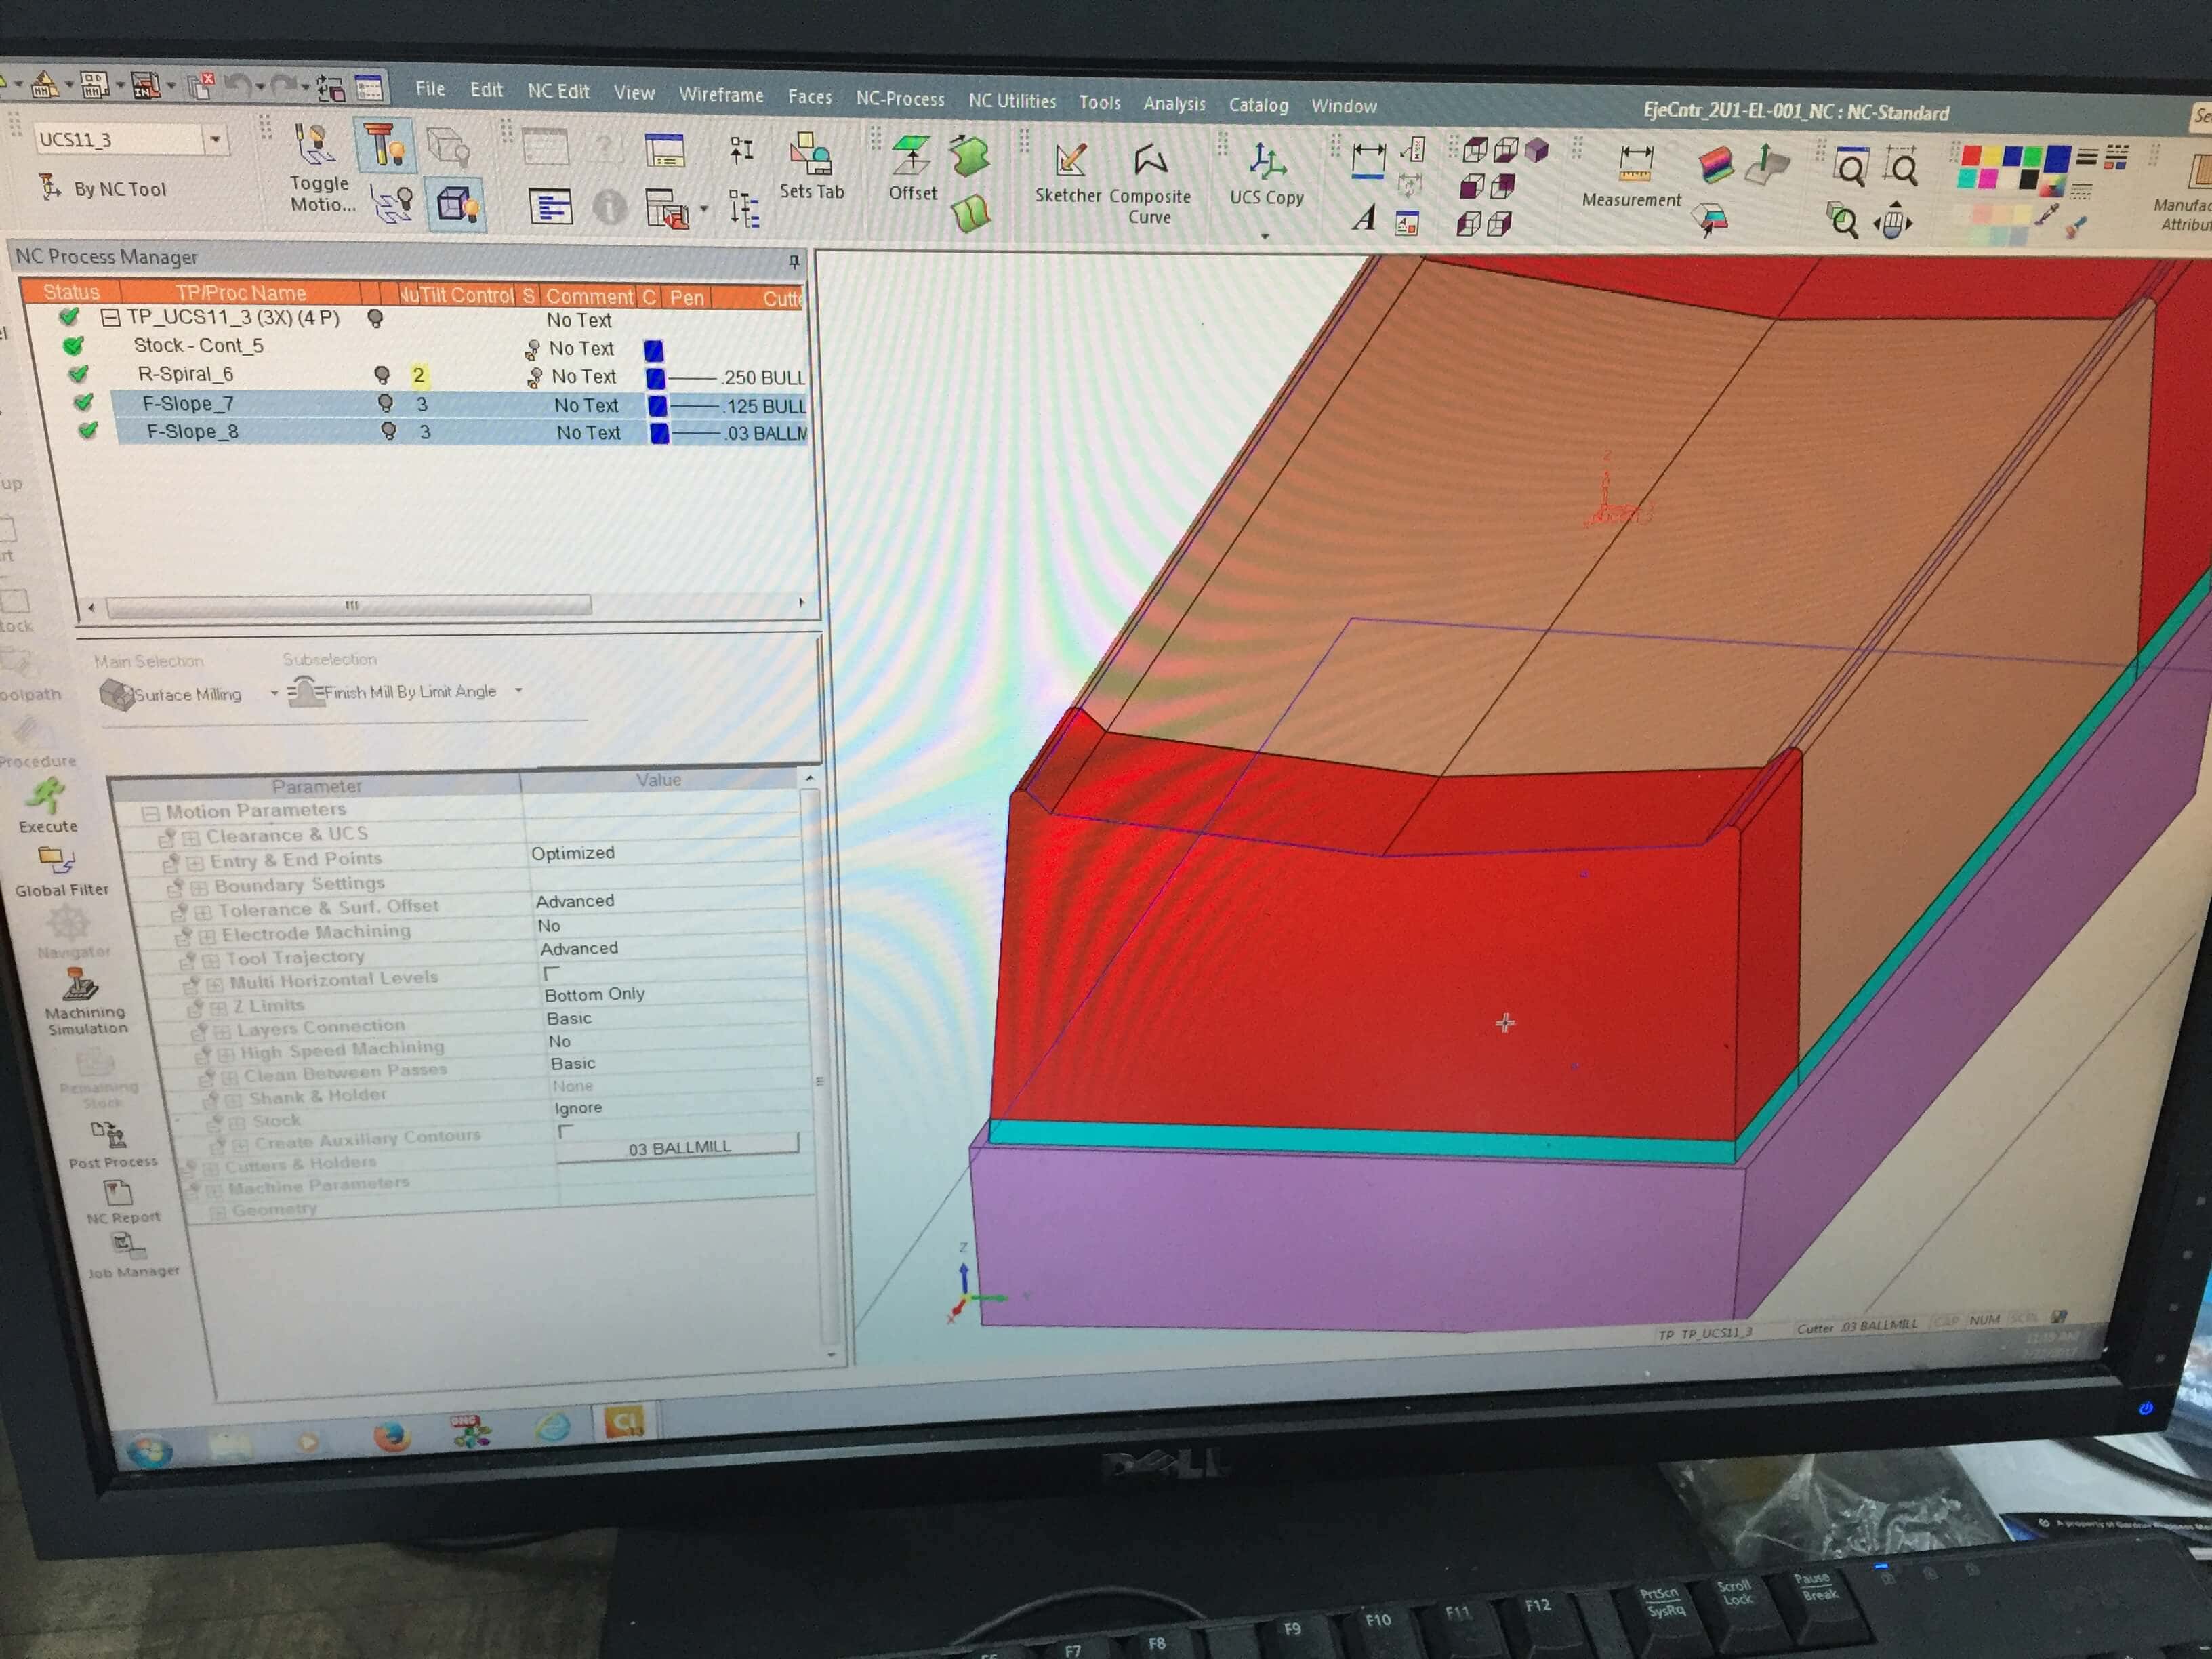The image size is (2212, 1659).
Task: Open the UCS11_3 dropdown list
Action: 215,139
